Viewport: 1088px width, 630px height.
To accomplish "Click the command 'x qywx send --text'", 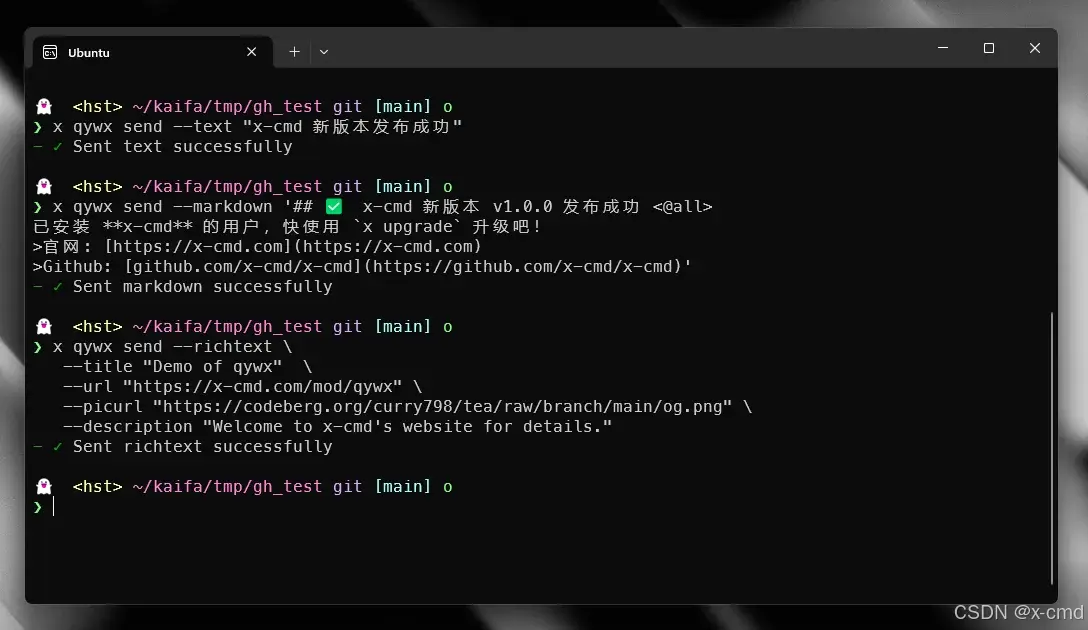I will [x=142, y=126].
